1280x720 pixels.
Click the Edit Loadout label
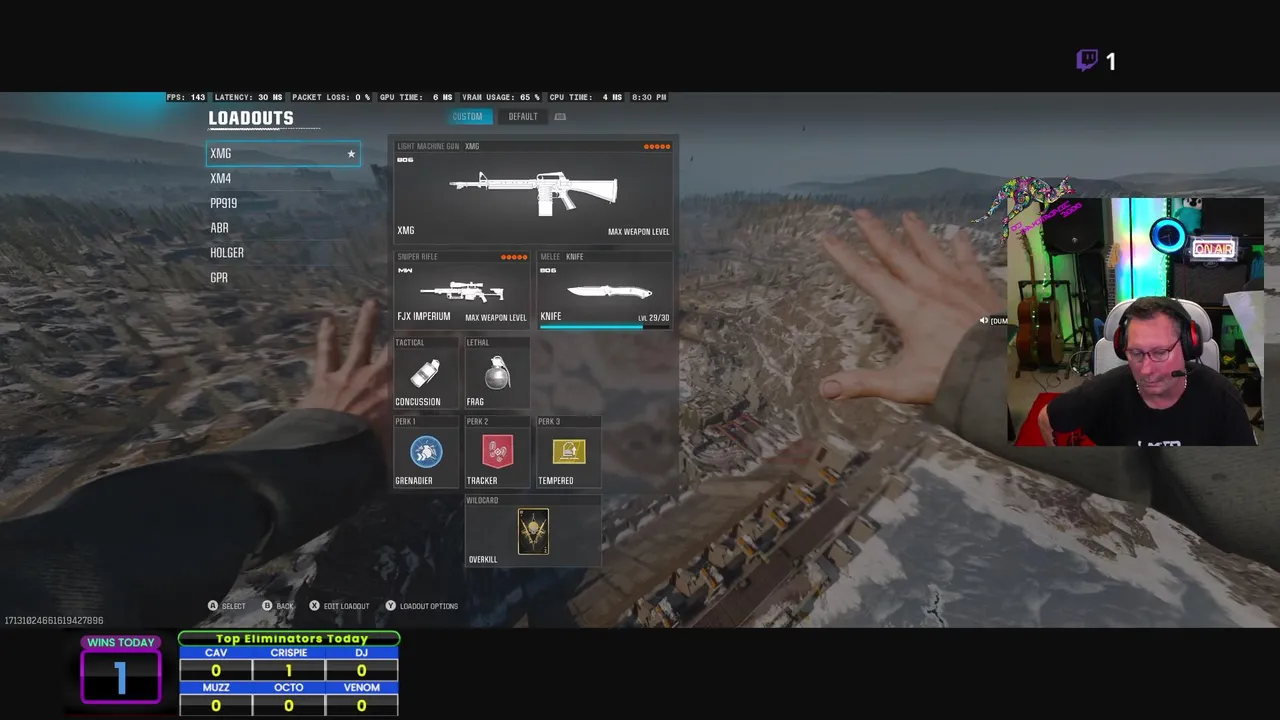click(x=346, y=606)
